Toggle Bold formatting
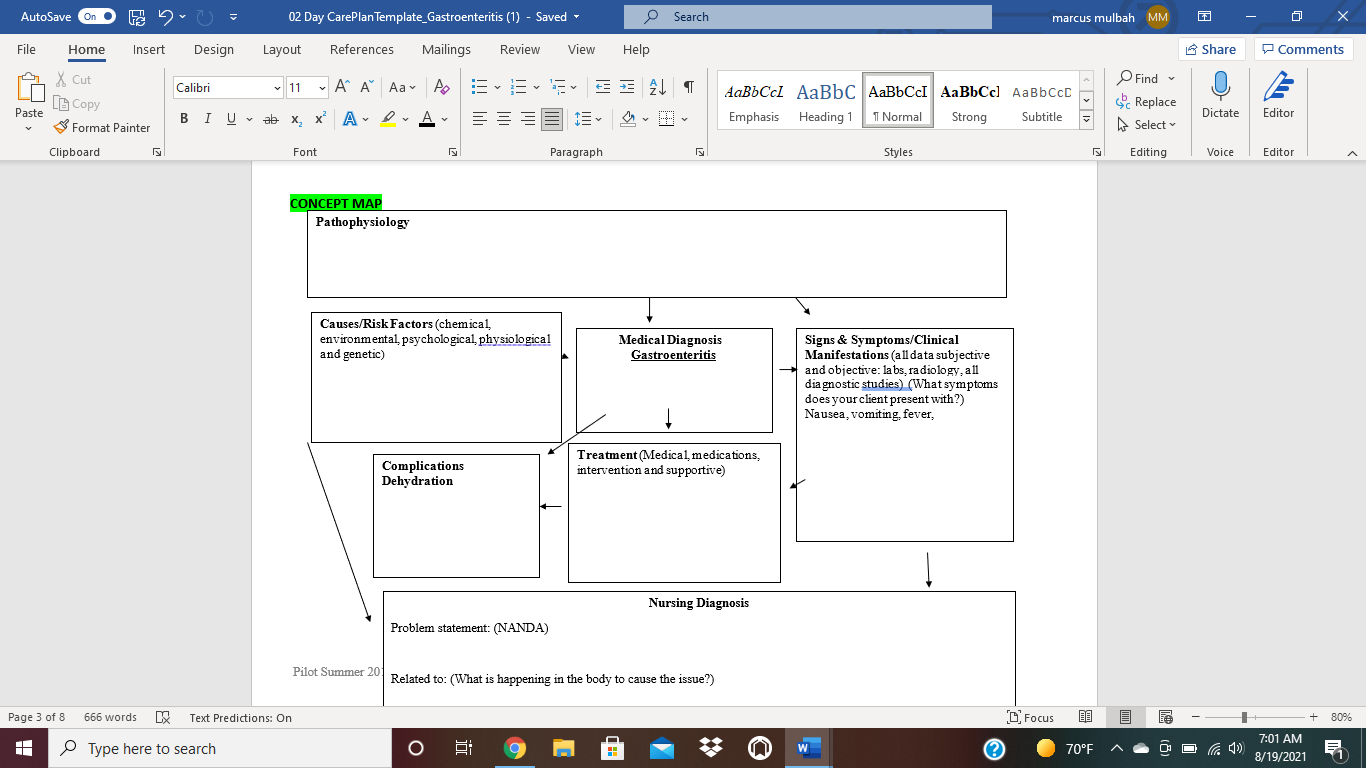 pos(184,119)
